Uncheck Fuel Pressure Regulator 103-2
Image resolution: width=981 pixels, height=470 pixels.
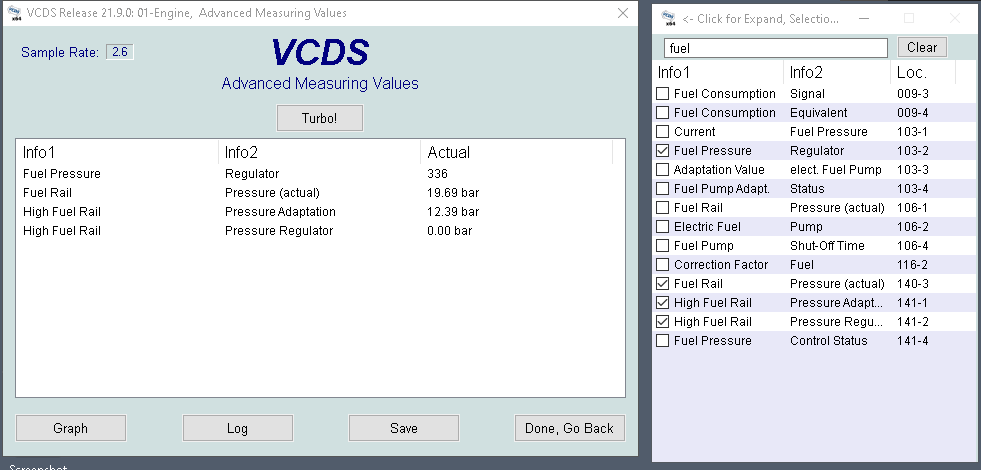[662, 151]
